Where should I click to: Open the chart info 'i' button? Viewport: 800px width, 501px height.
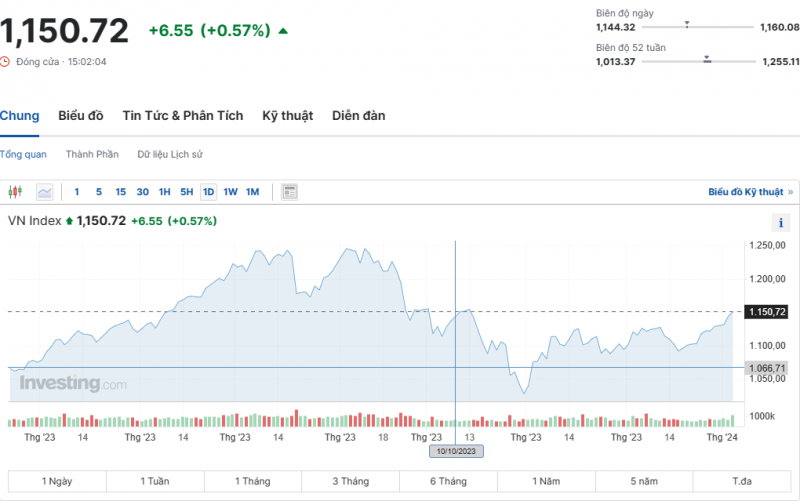tap(780, 222)
